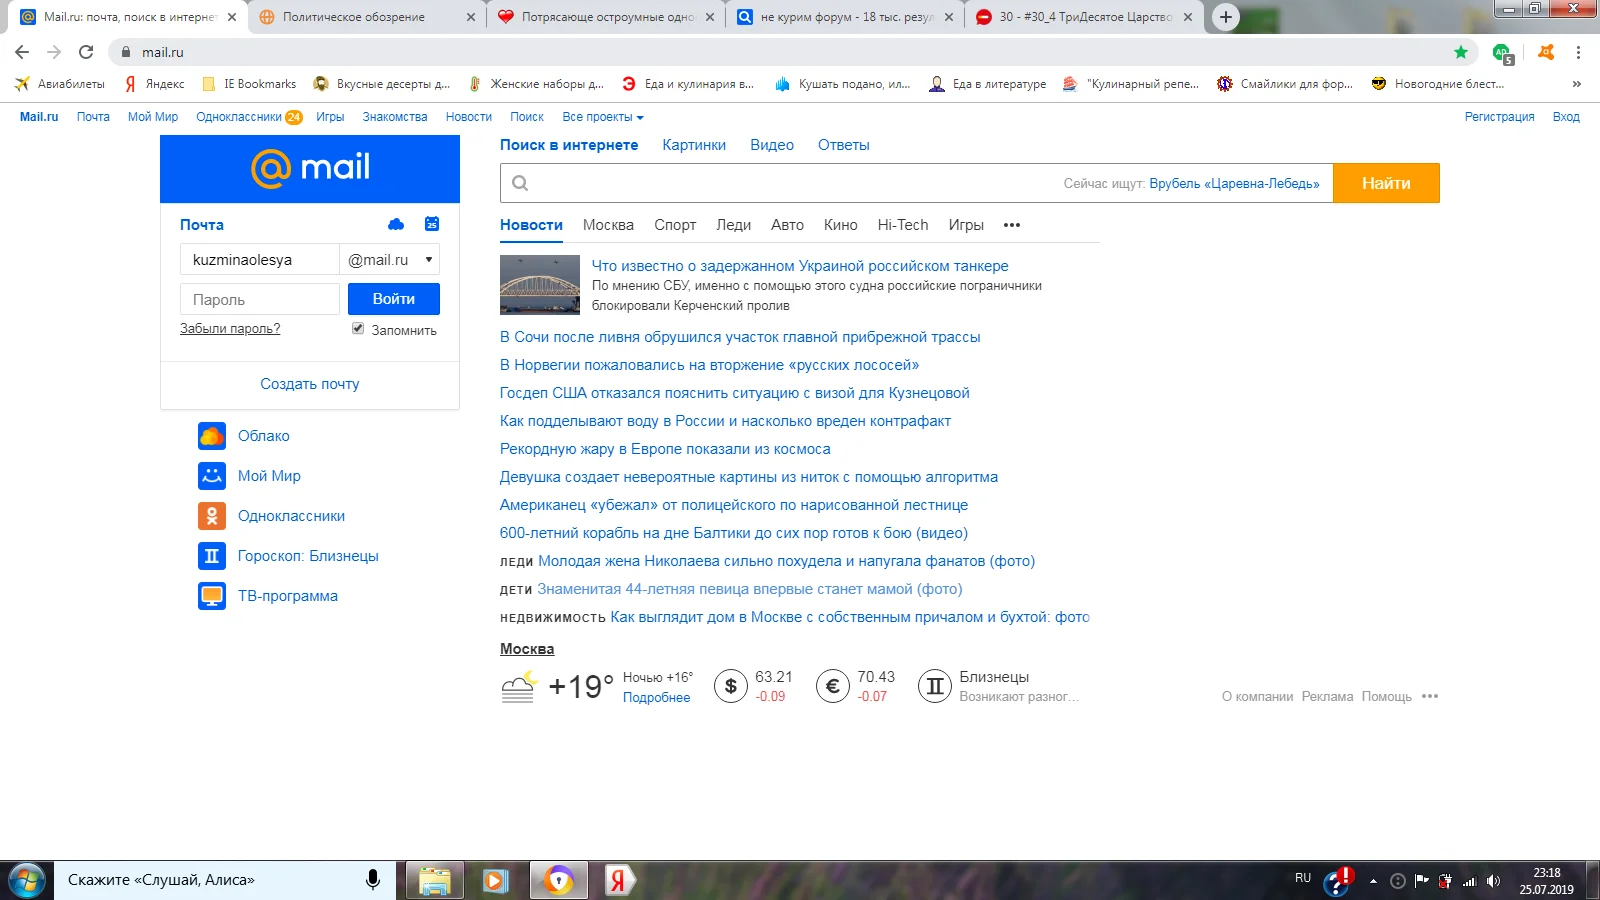Image resolution: width=1600 pixels, height=900 pixels.
Task: Open Одноклассники via its orange icon
Action: coord(212,516)
